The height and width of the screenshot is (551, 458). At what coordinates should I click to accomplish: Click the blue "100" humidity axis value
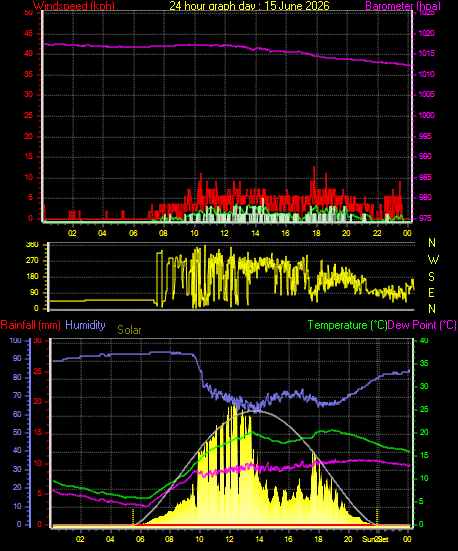coord(15,341)
